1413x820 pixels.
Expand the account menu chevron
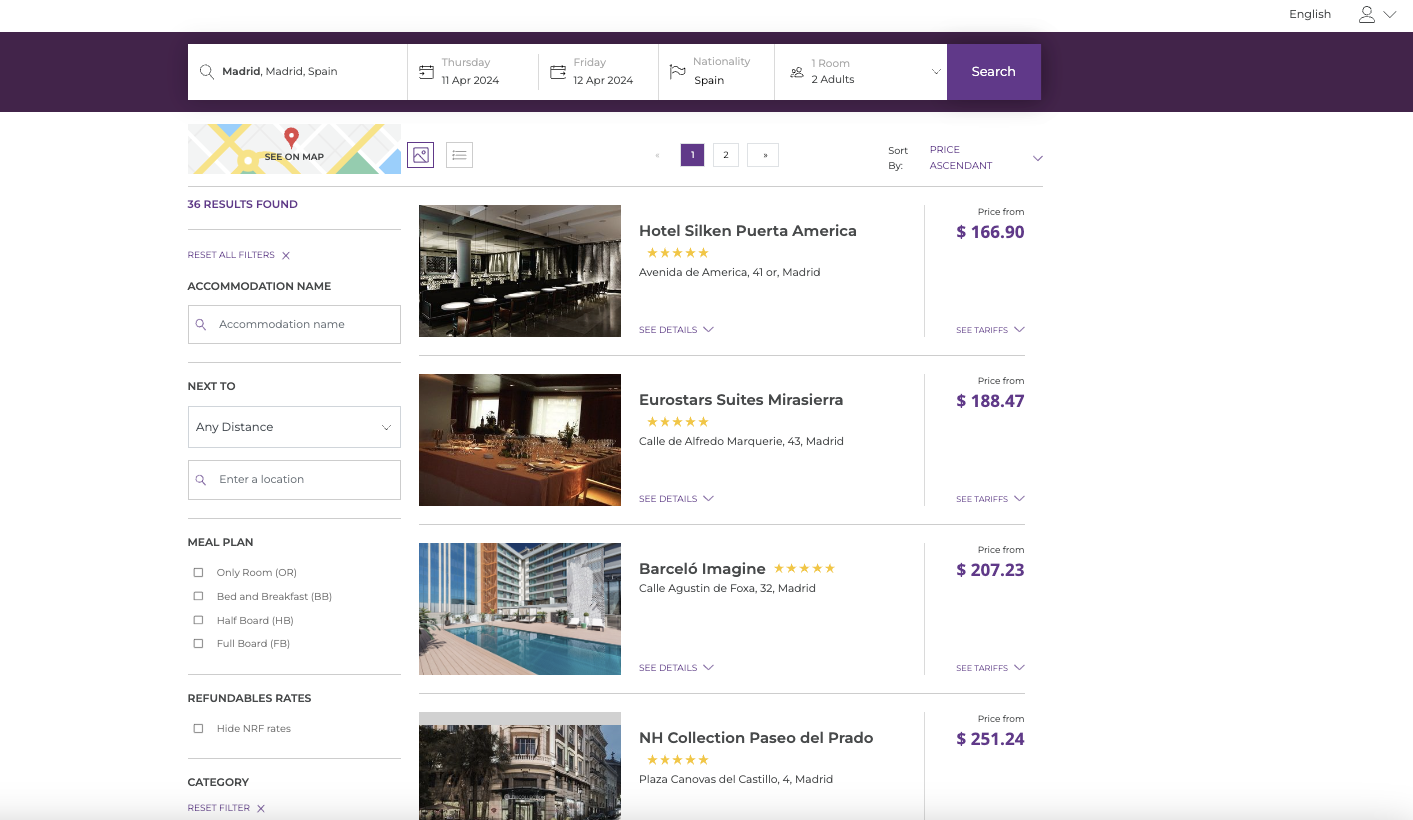[x=1390, y=15]
